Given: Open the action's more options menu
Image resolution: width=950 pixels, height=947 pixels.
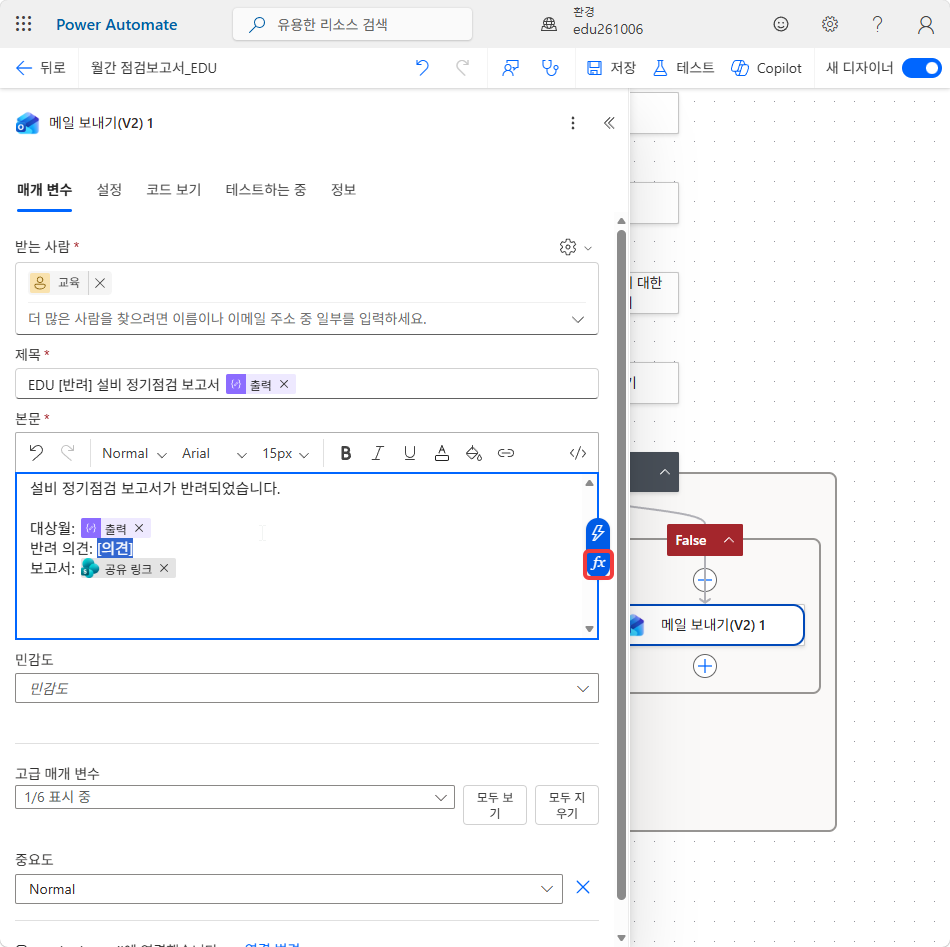Looking at the screenshot, I should point(573,124).
